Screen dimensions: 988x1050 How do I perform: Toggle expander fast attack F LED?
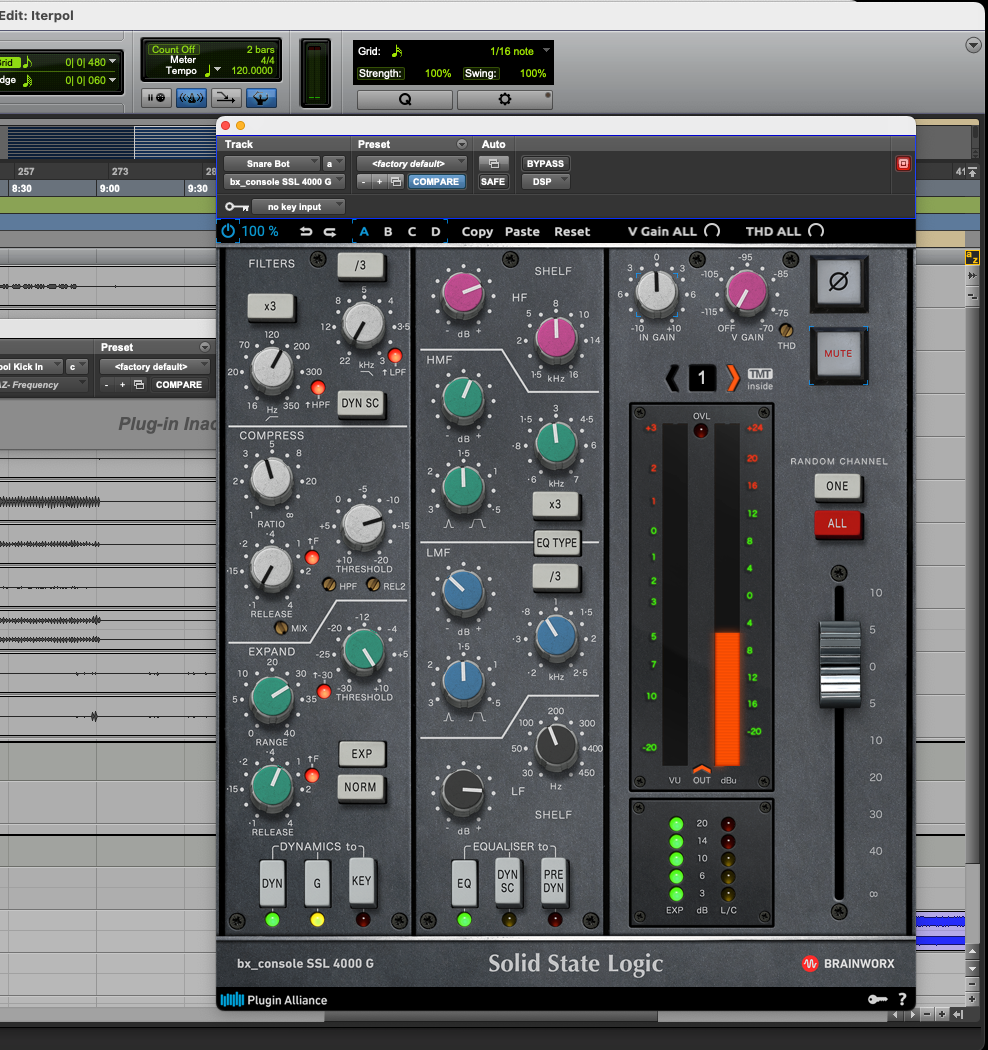[312, 775]
